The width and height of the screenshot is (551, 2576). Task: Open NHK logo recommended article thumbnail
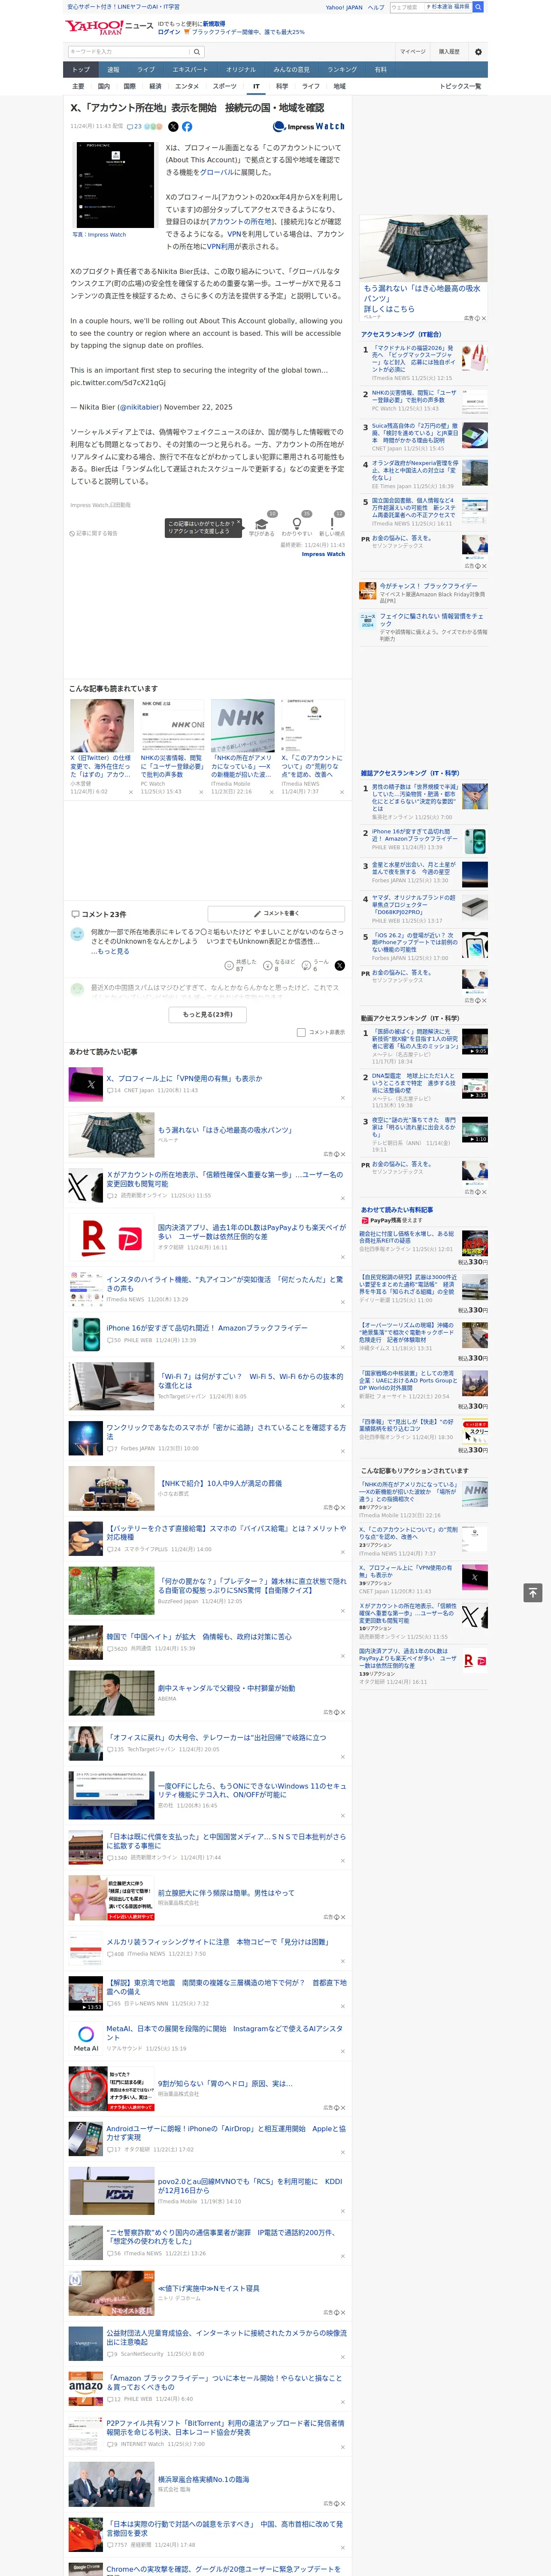tap(242, 726)
